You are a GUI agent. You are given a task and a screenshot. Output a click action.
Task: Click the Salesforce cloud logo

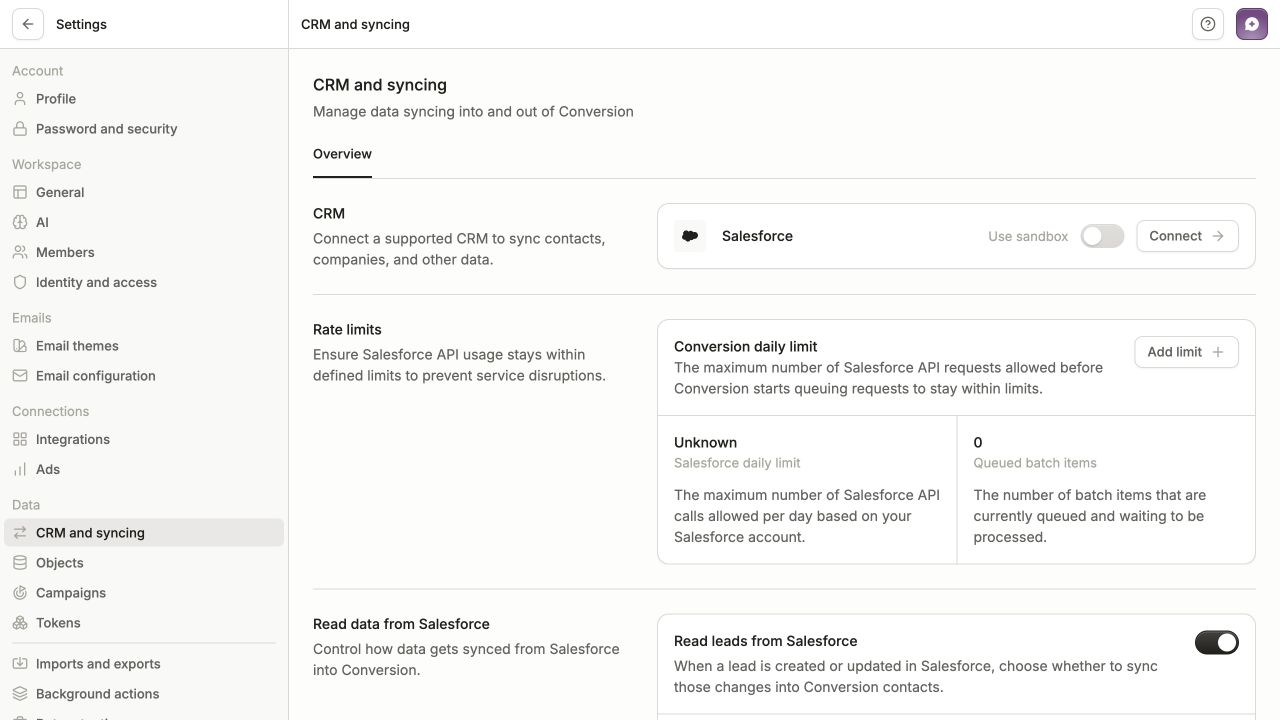click(690, 236)
